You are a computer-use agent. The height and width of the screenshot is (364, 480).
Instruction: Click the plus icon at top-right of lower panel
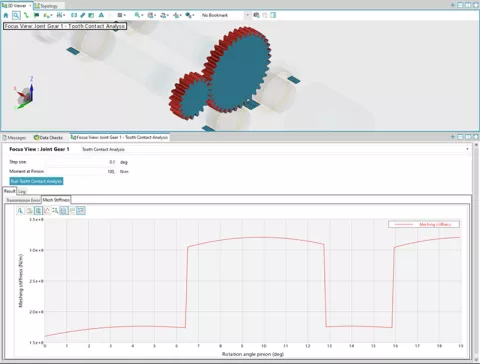click(x=452, y=137)
